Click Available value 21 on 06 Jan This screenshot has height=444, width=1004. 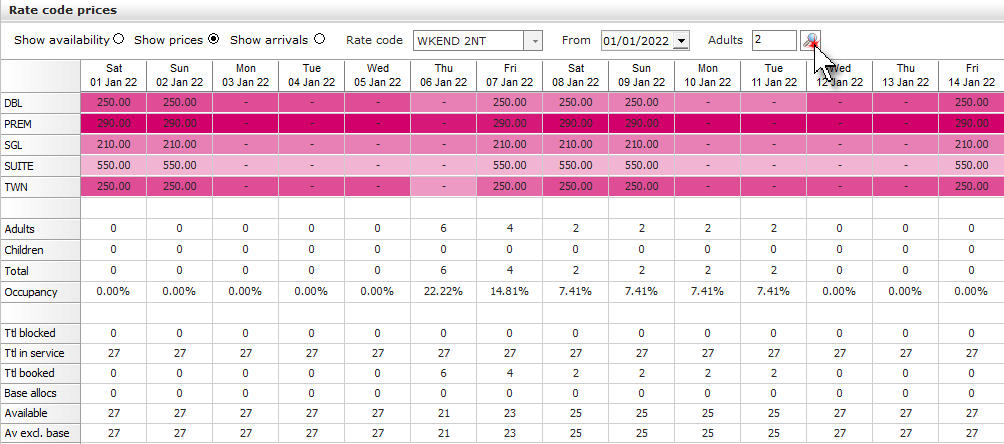[x=444, y=413]
